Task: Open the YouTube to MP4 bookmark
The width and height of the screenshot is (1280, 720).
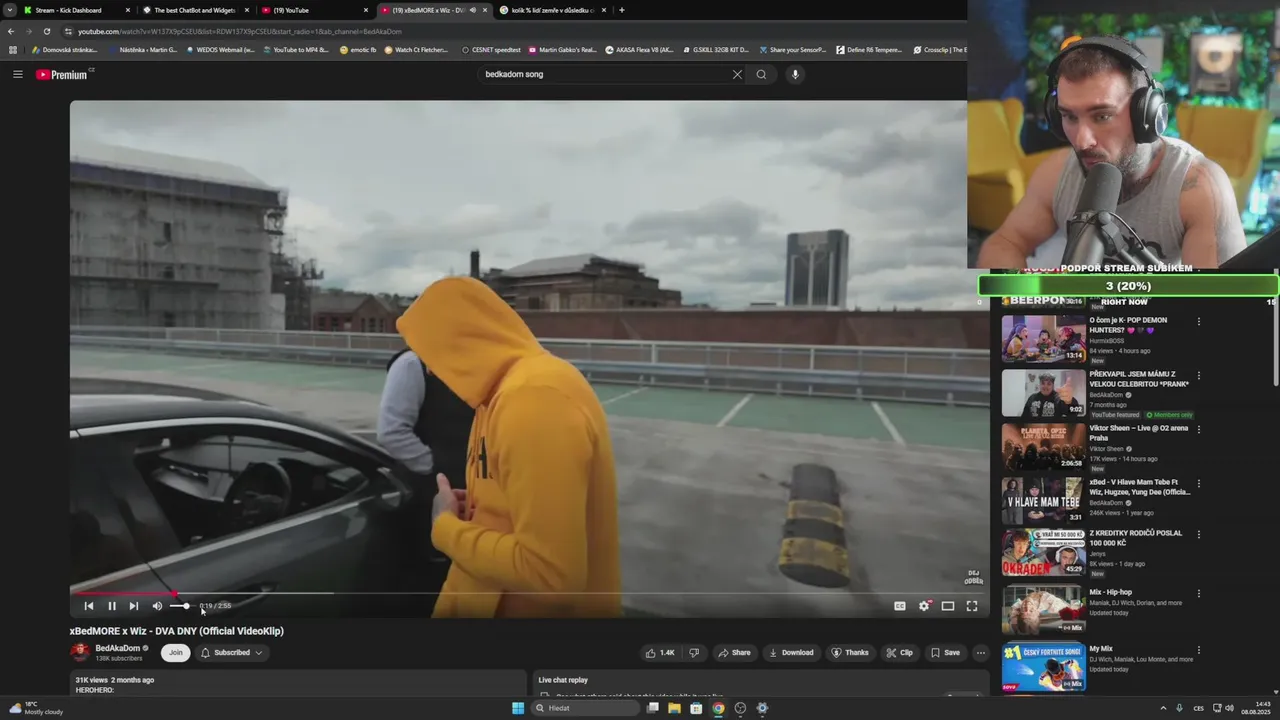Action: point(295,49)
